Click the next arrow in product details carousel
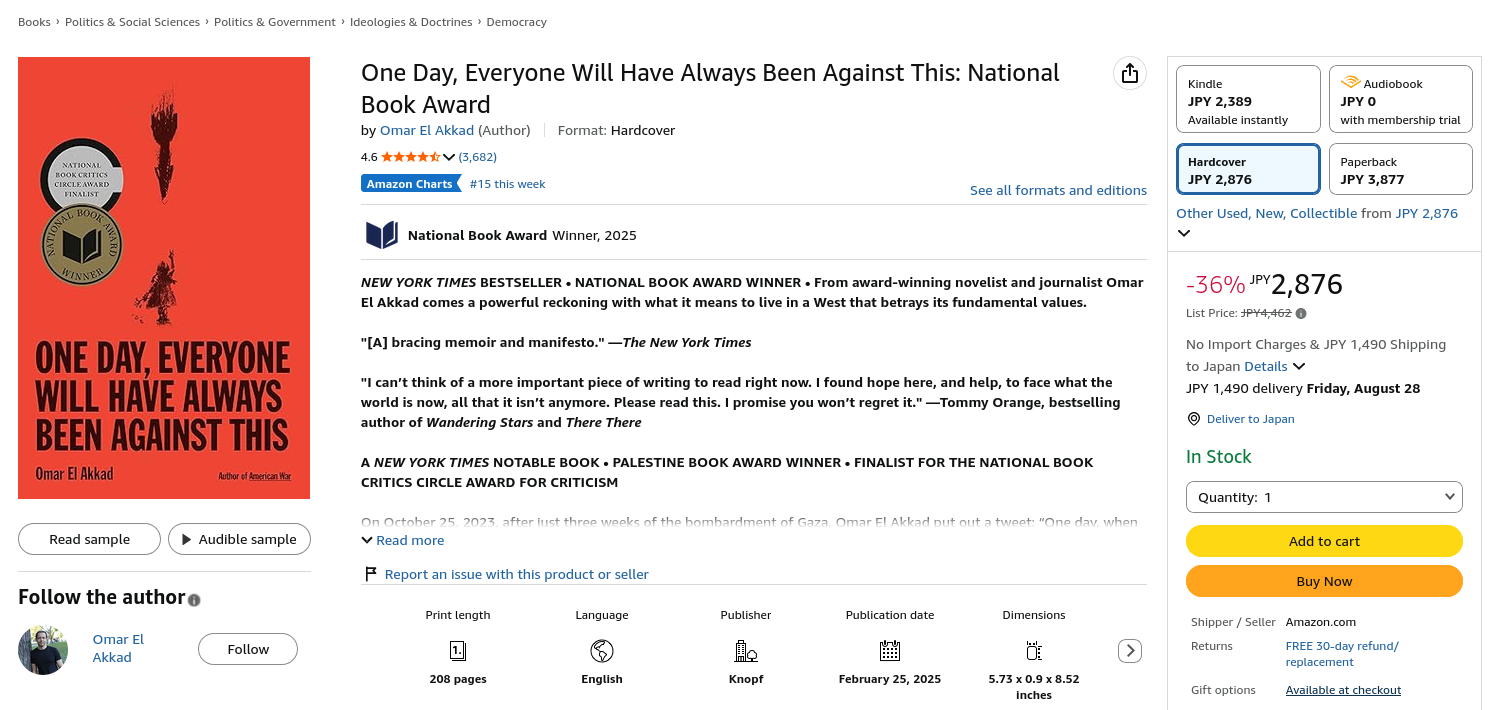1500x710 pixels. (1129, 651)
